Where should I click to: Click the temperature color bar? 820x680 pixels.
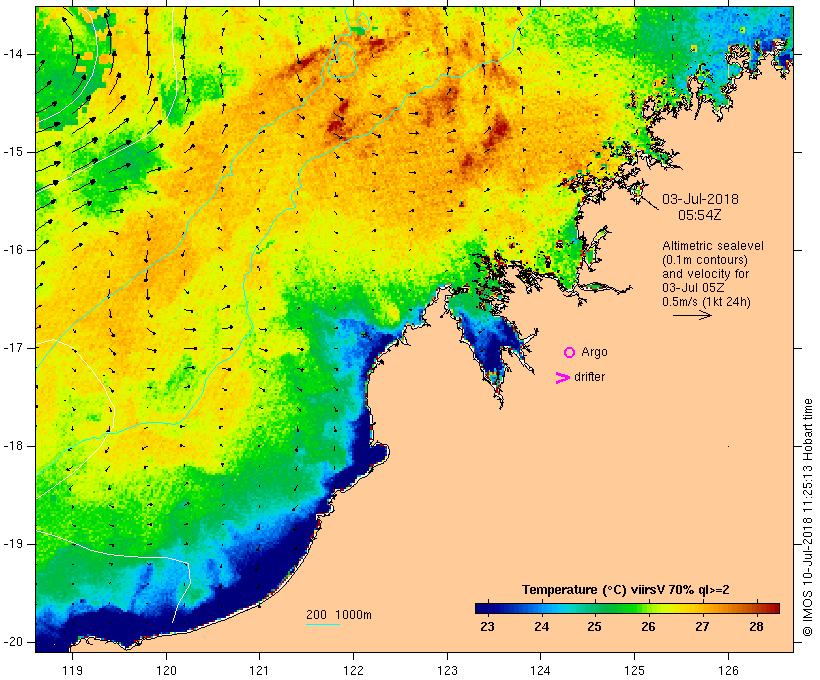click(x=627, y=608)
